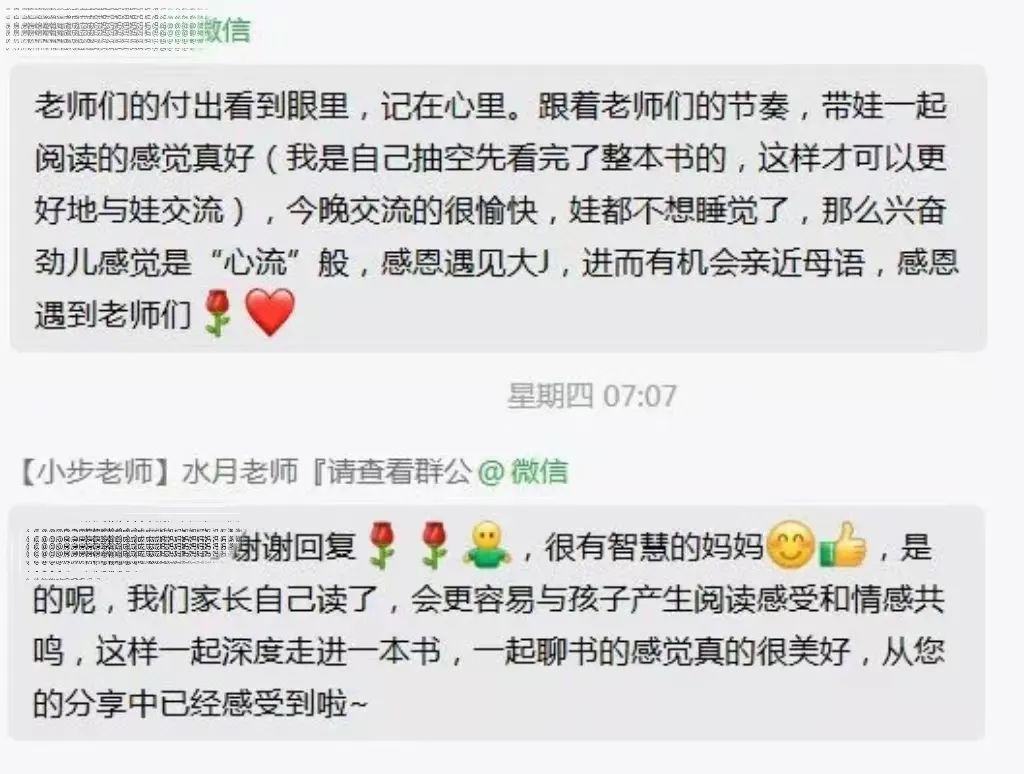Screen dimensions: 1024x774
Task: Click the blushing smiley face emoji
Action: [x=790, y=545]
